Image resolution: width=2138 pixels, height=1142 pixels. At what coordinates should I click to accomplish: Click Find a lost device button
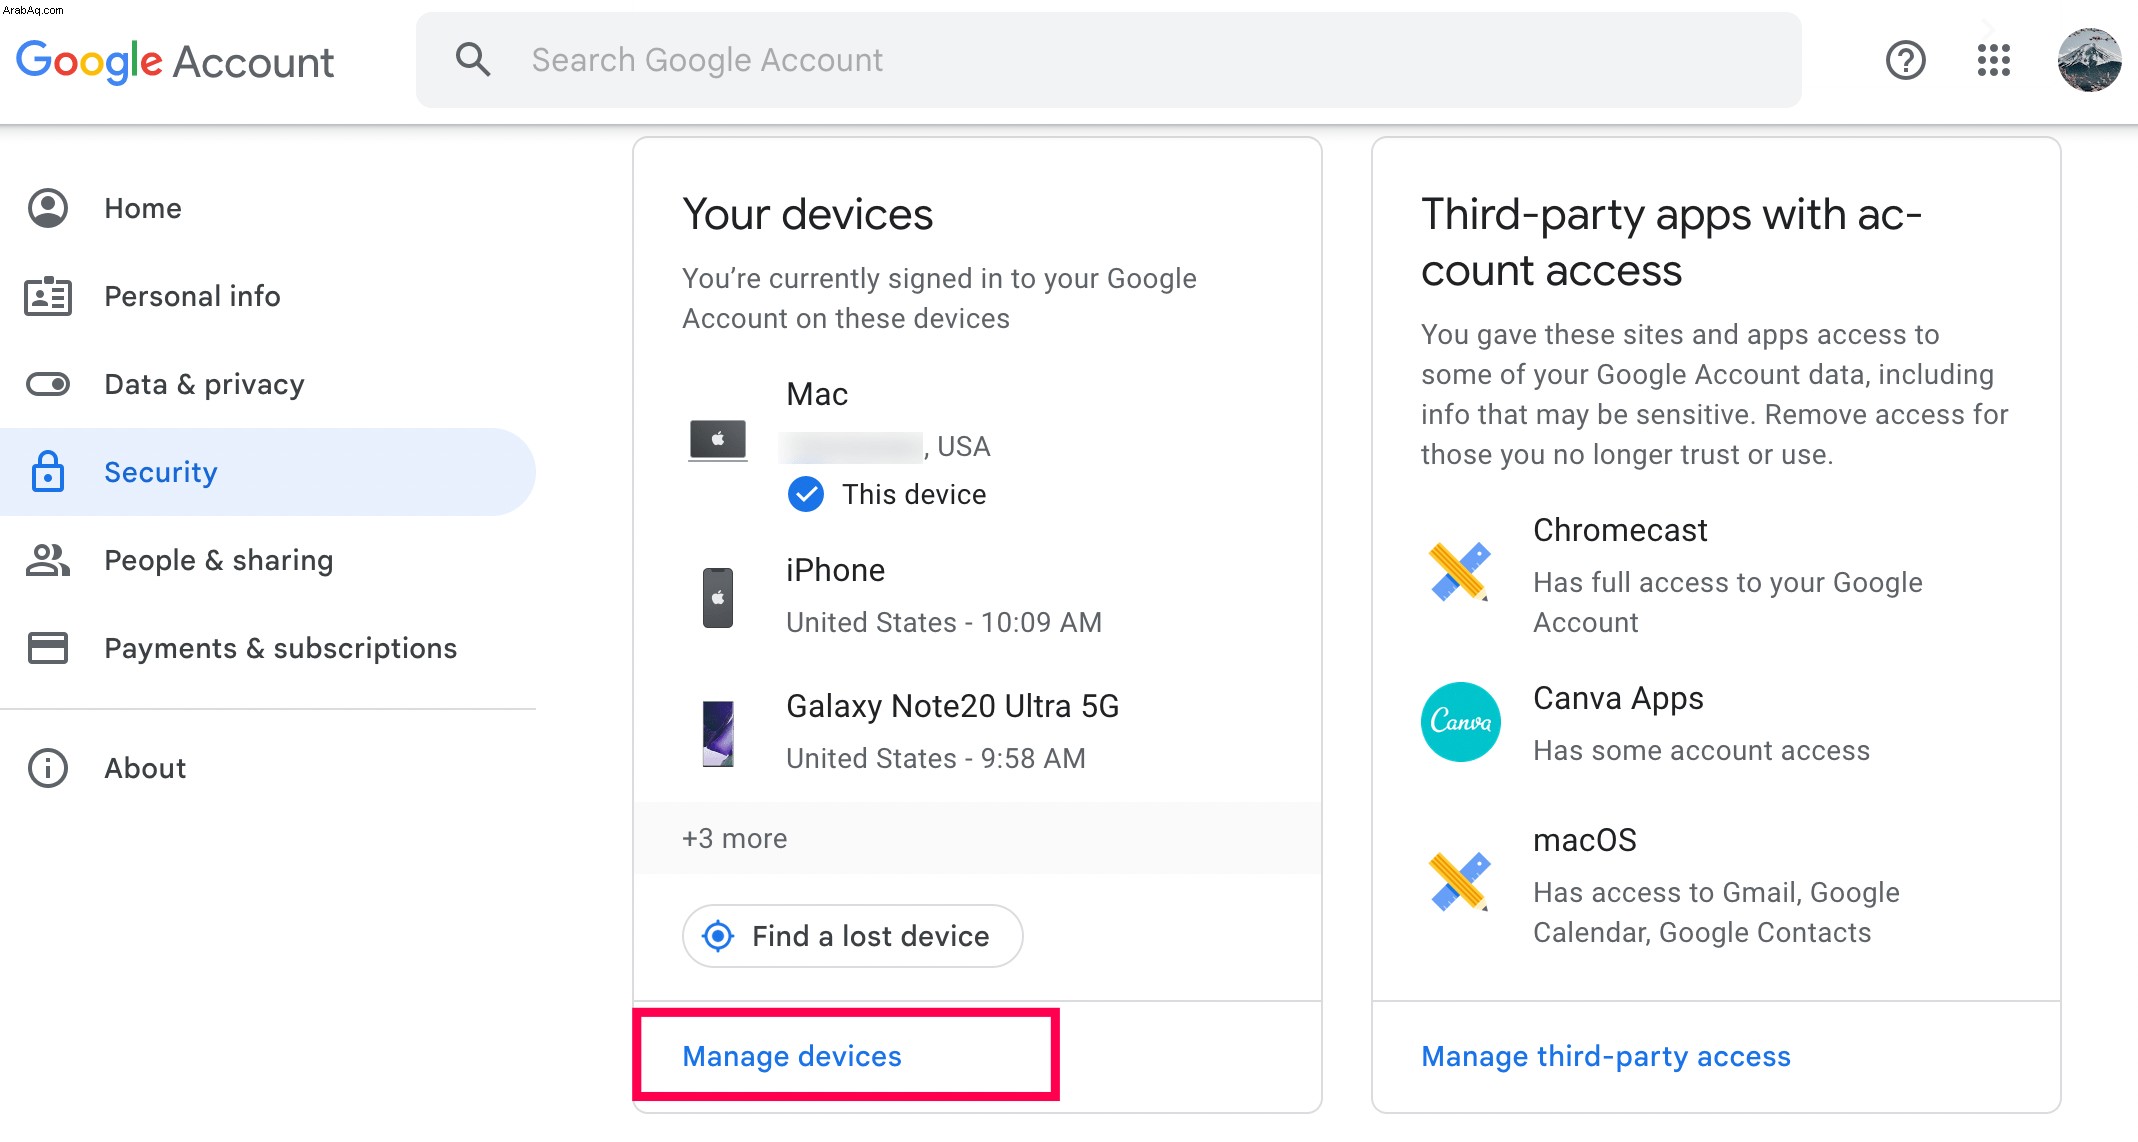[852, 936]
